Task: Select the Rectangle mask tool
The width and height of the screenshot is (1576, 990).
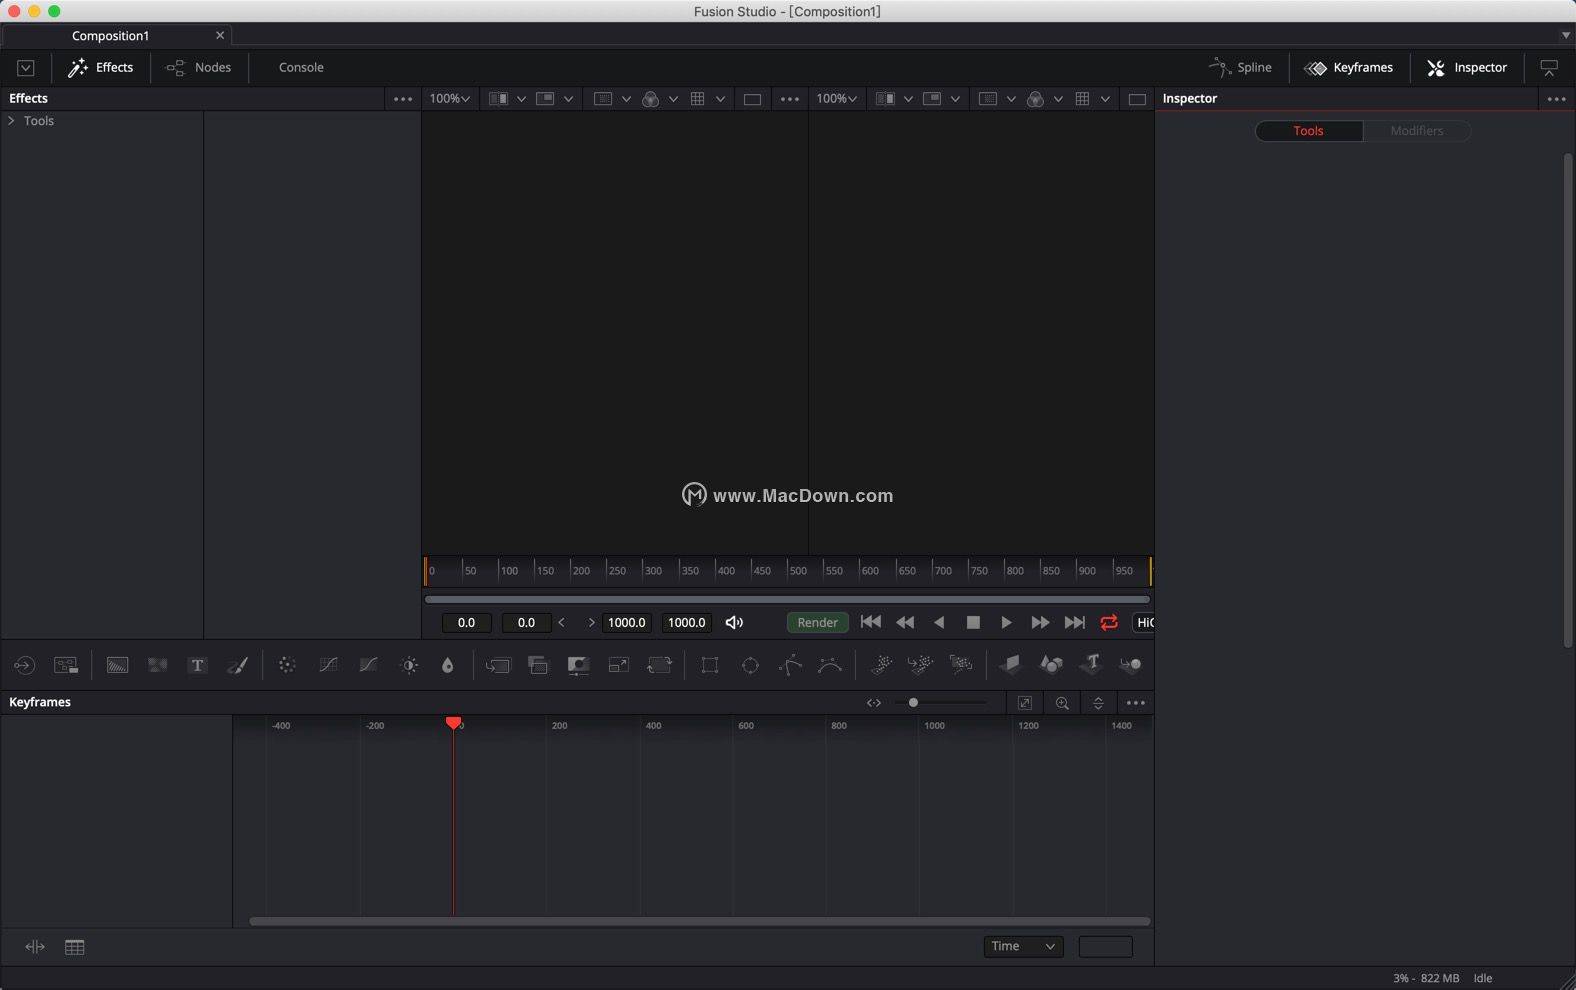Action: [710, 665]
